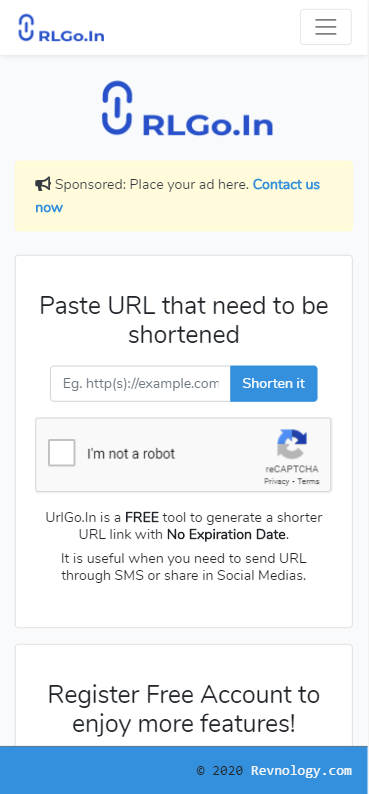This screenshot has width=369, height=794.
Task: Open the Contact us now link
Action: [x=177, y=196]
